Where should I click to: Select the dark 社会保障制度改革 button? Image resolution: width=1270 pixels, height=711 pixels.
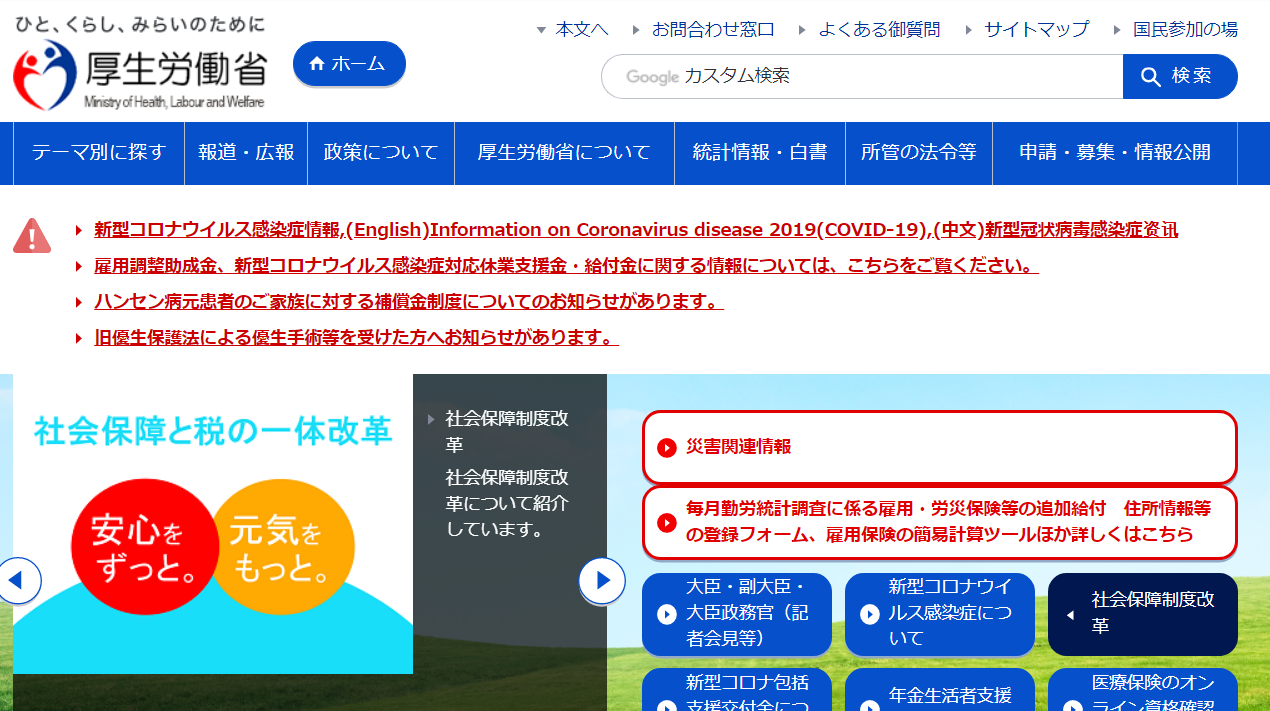coord(1143,614)
